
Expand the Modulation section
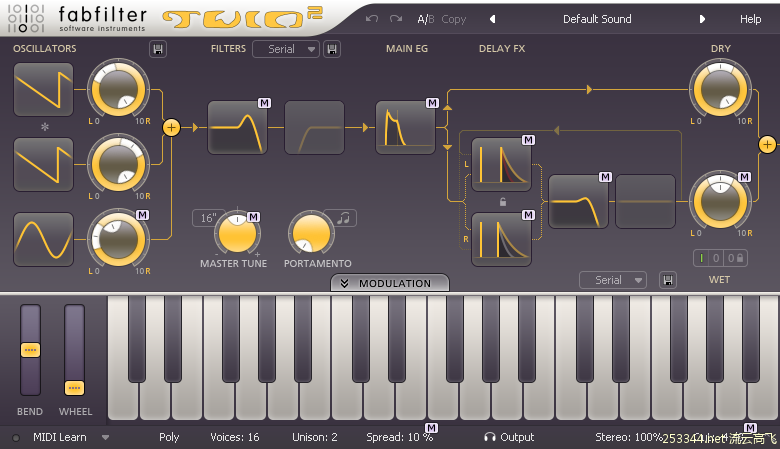(x=390, y=283)
